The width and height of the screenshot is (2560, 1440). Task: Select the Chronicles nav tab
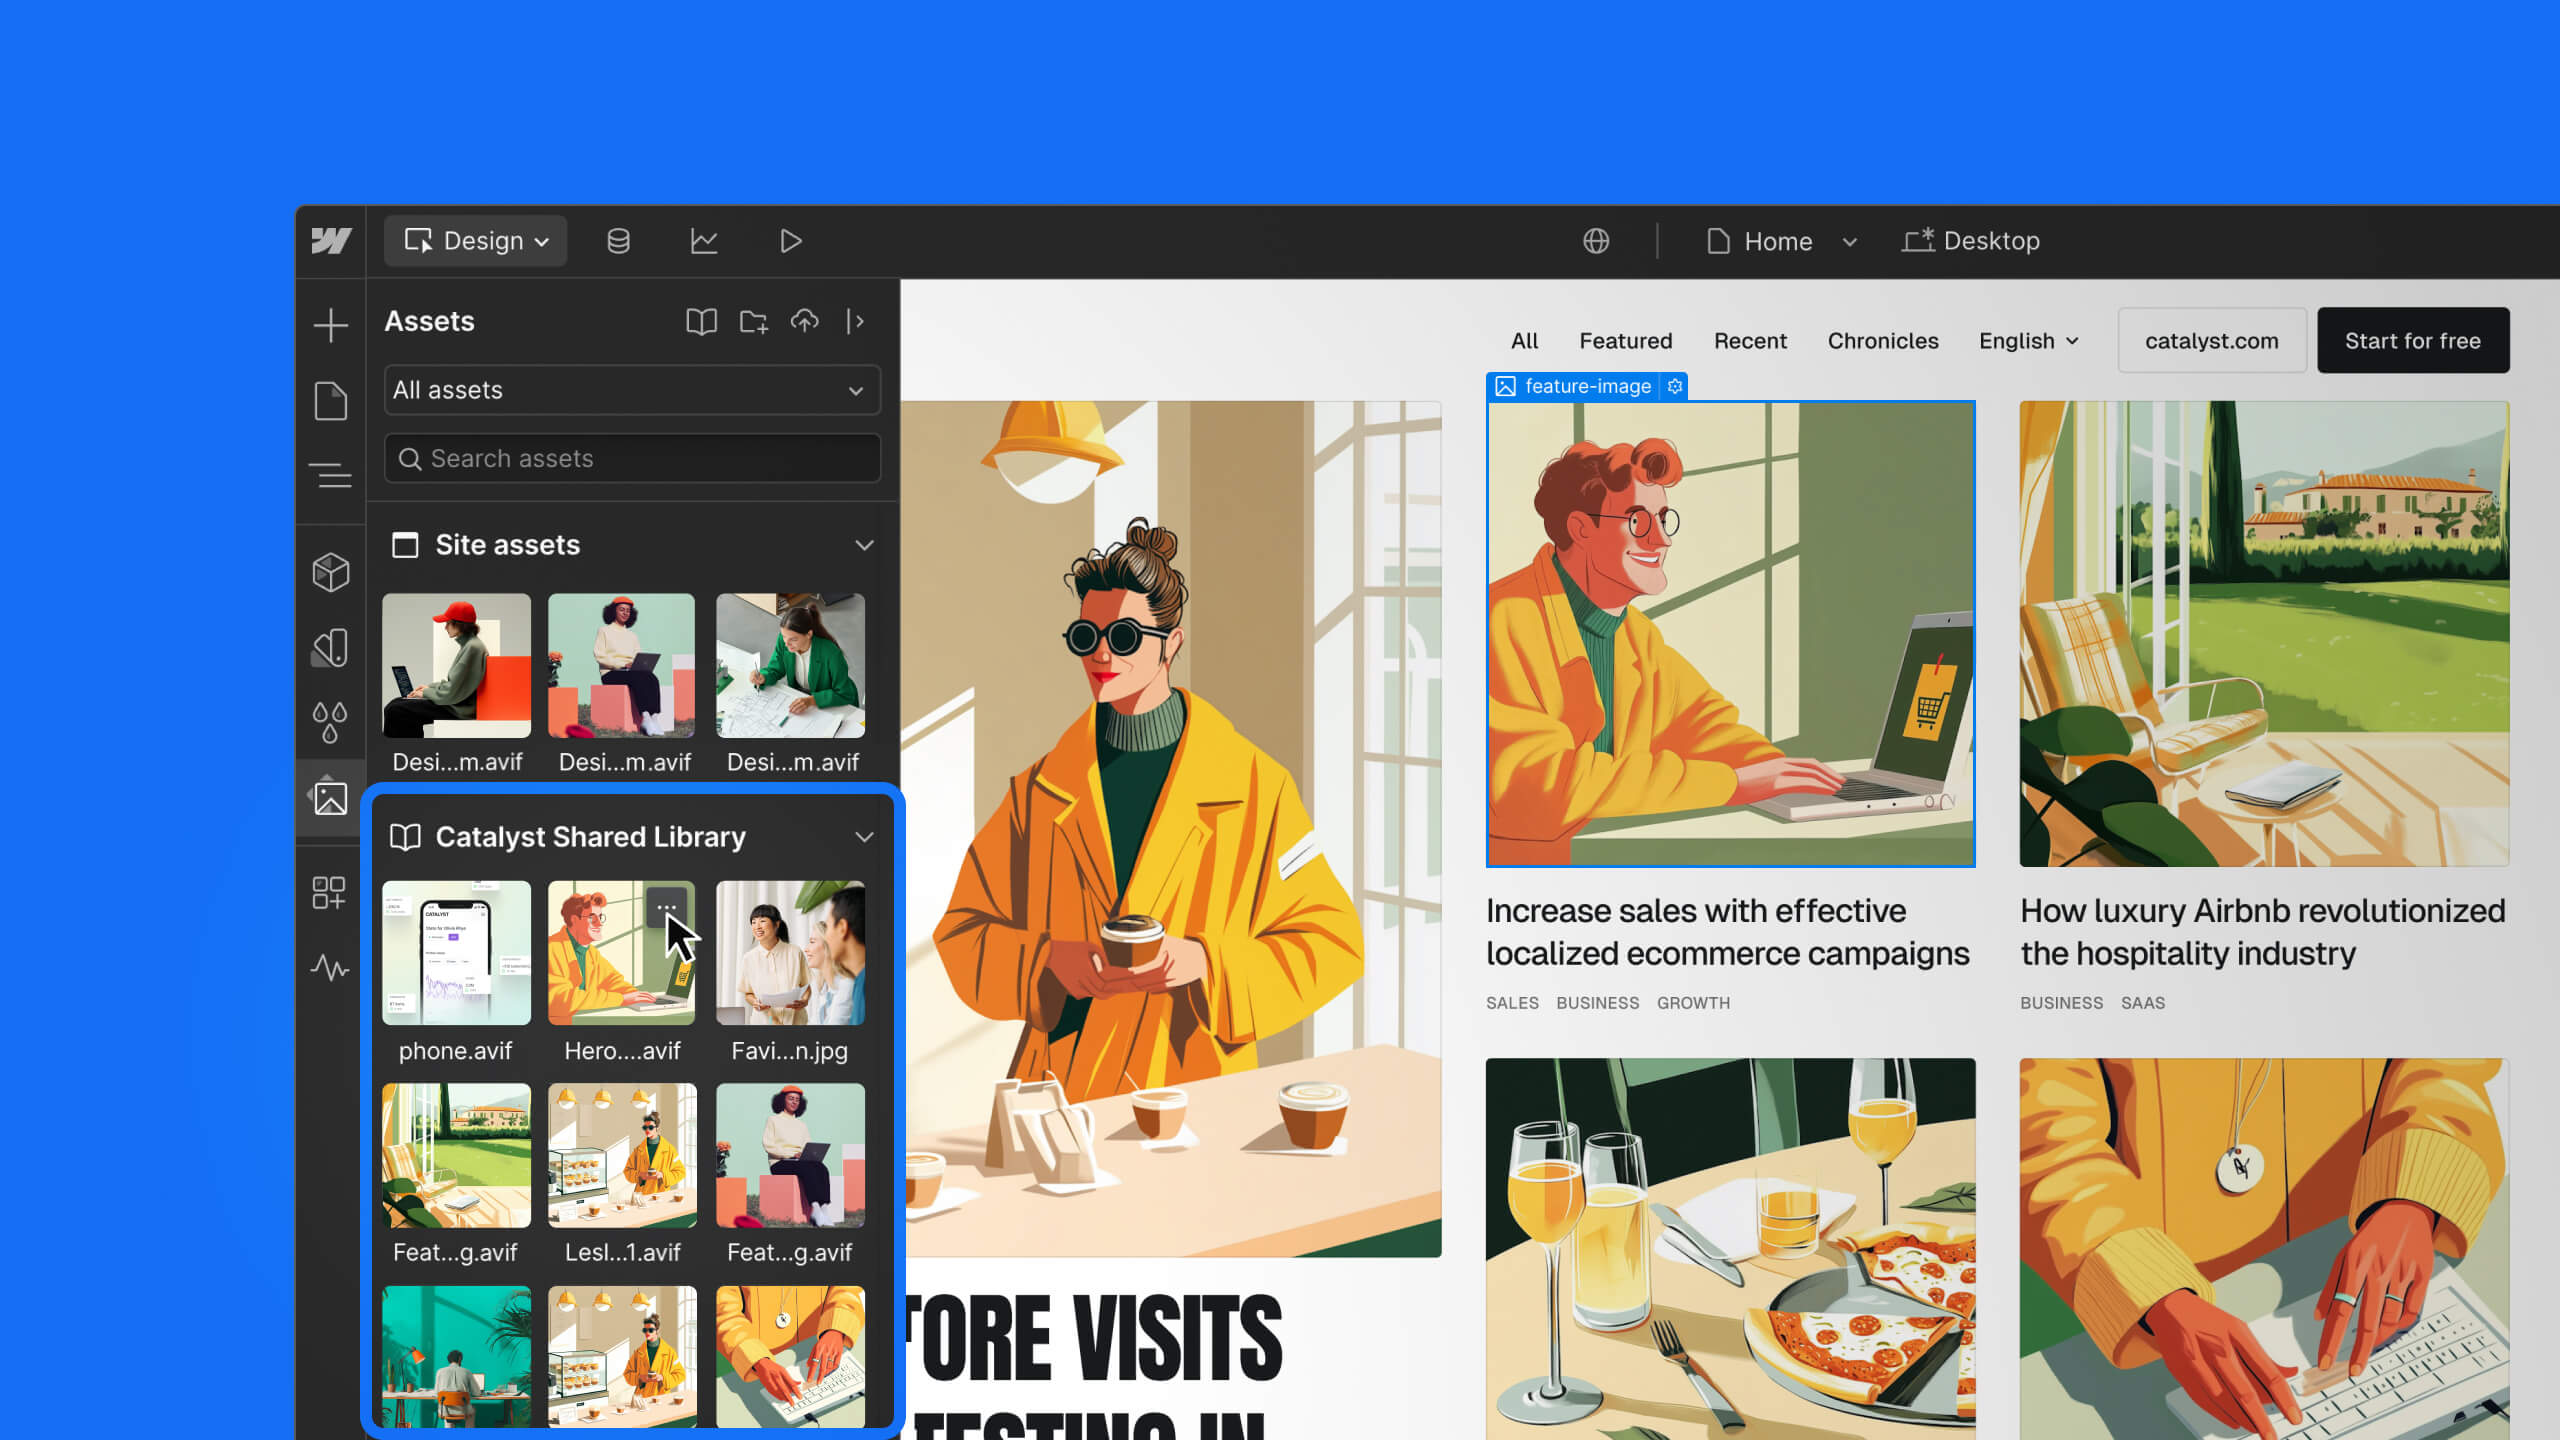1882,341
